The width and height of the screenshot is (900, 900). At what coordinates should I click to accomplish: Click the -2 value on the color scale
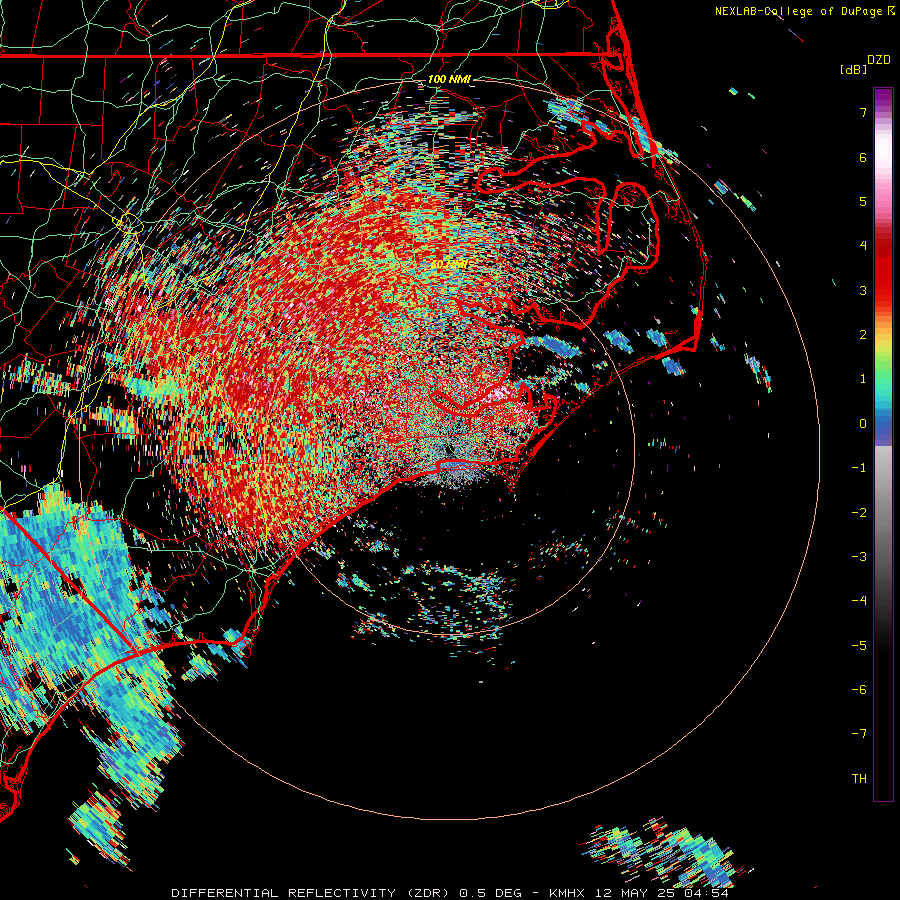(859, 513)
